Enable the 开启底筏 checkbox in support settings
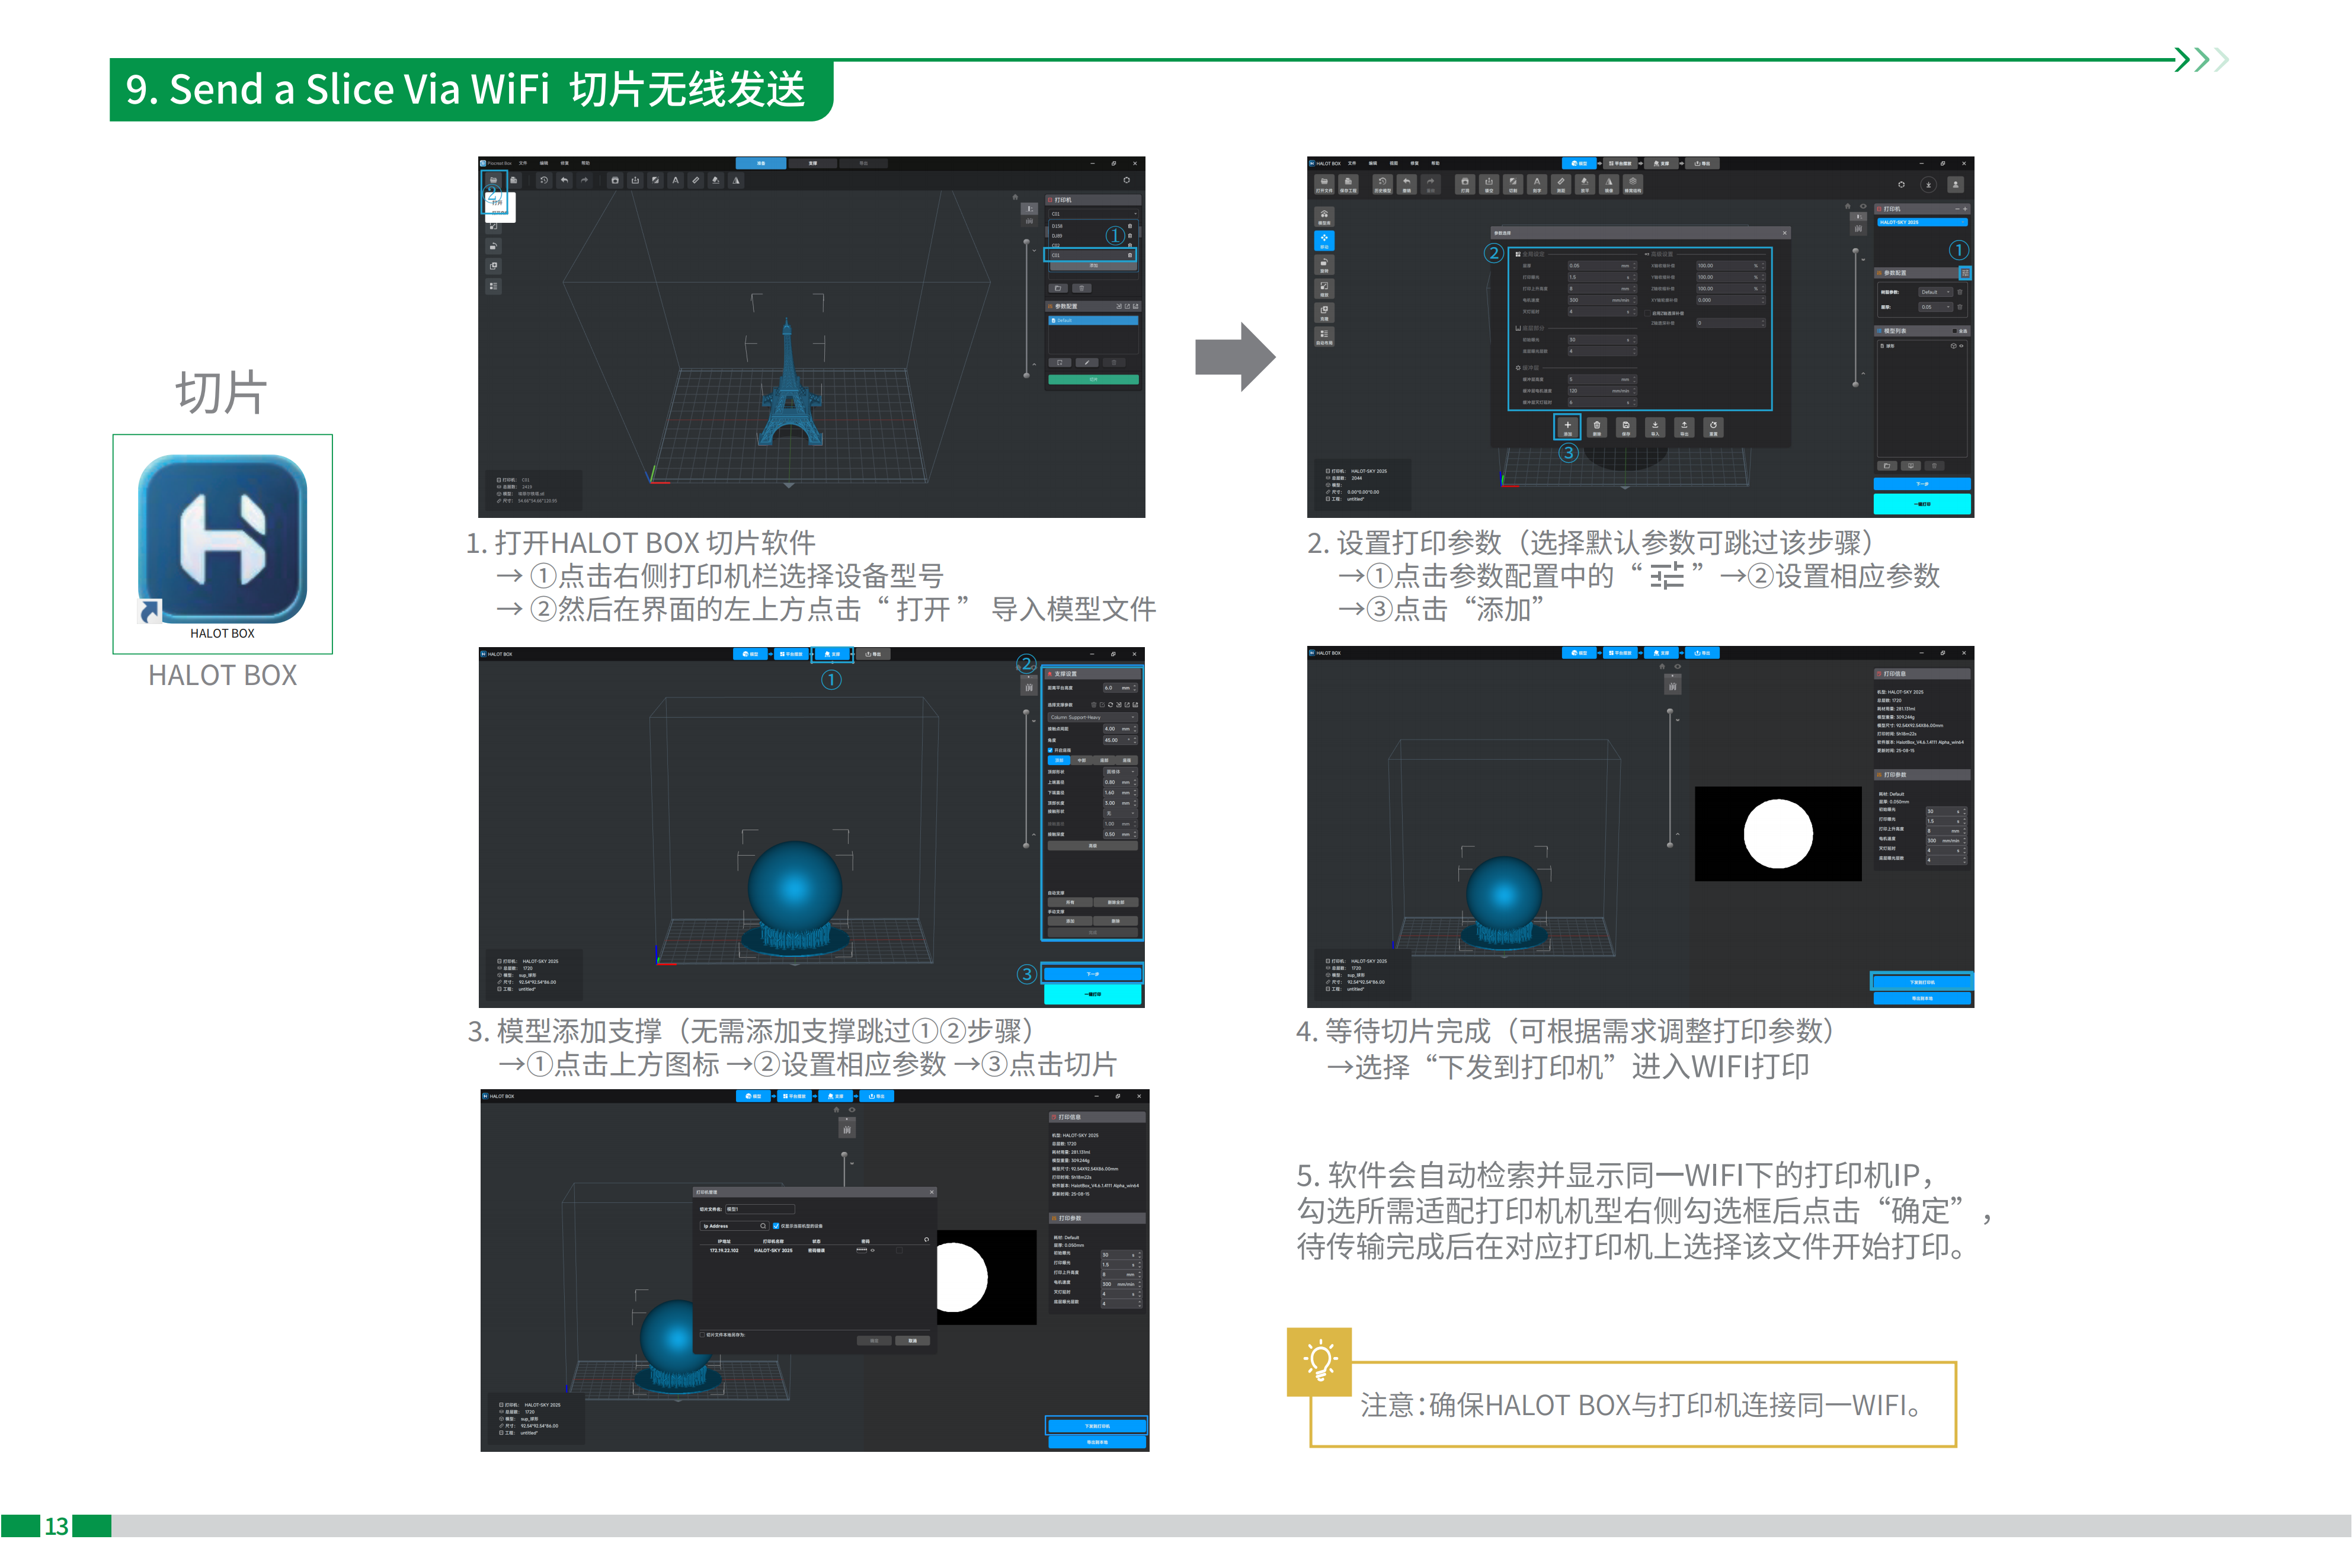2352x1568 pixels. (x=1050, y=750)
